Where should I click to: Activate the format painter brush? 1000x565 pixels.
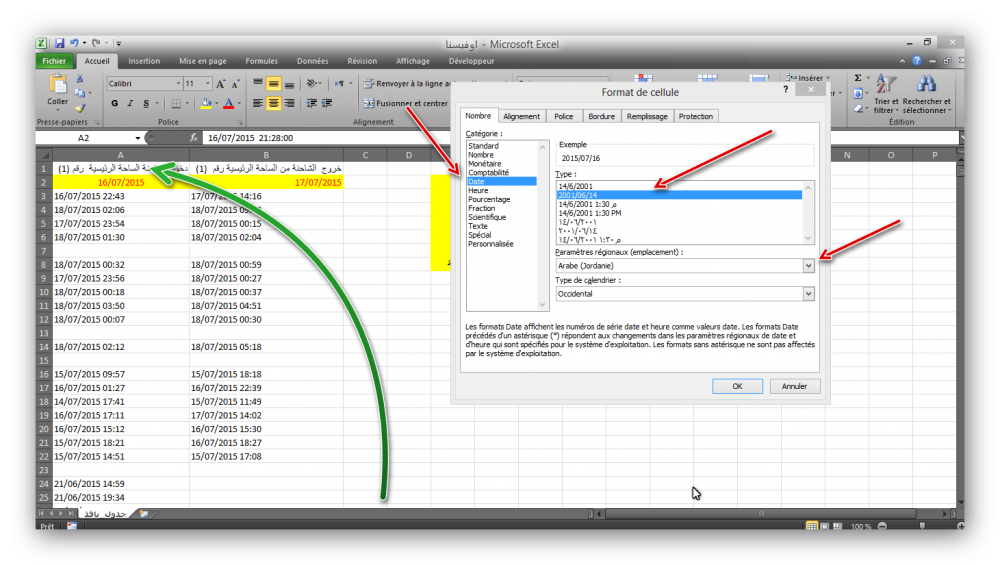(80, 108)
